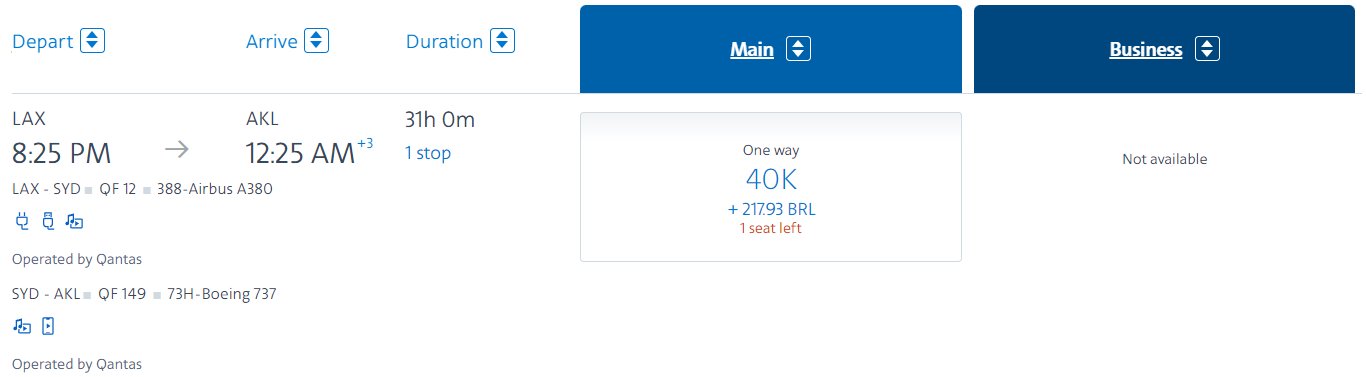
Task: Sort flights by Depart column label
Action: pos(43,42)
